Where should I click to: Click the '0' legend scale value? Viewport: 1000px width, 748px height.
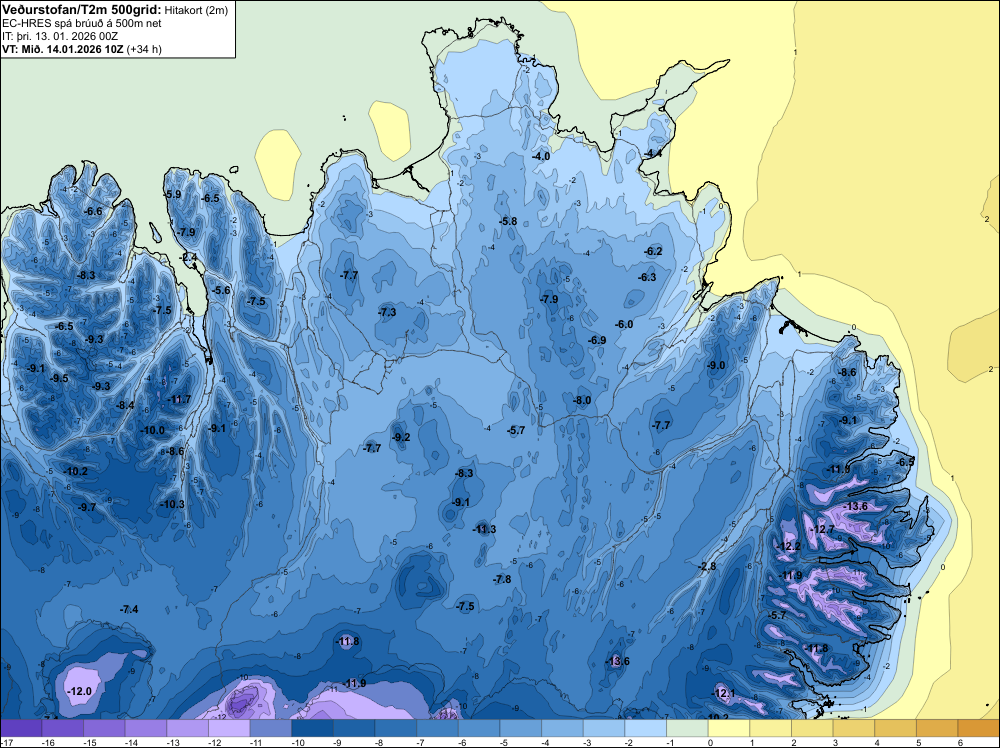coord(710,742)
